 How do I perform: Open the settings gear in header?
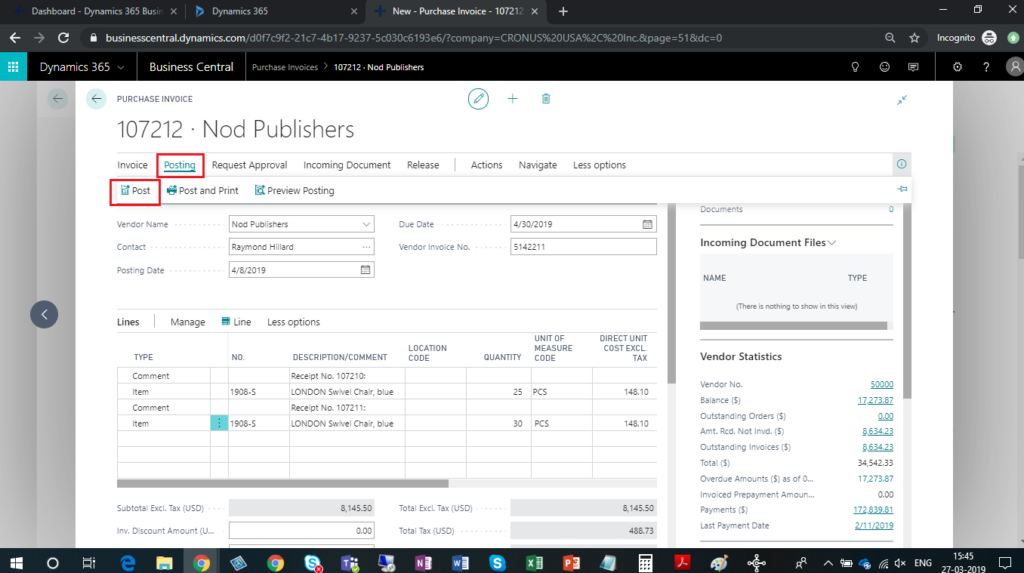point(957,67)
